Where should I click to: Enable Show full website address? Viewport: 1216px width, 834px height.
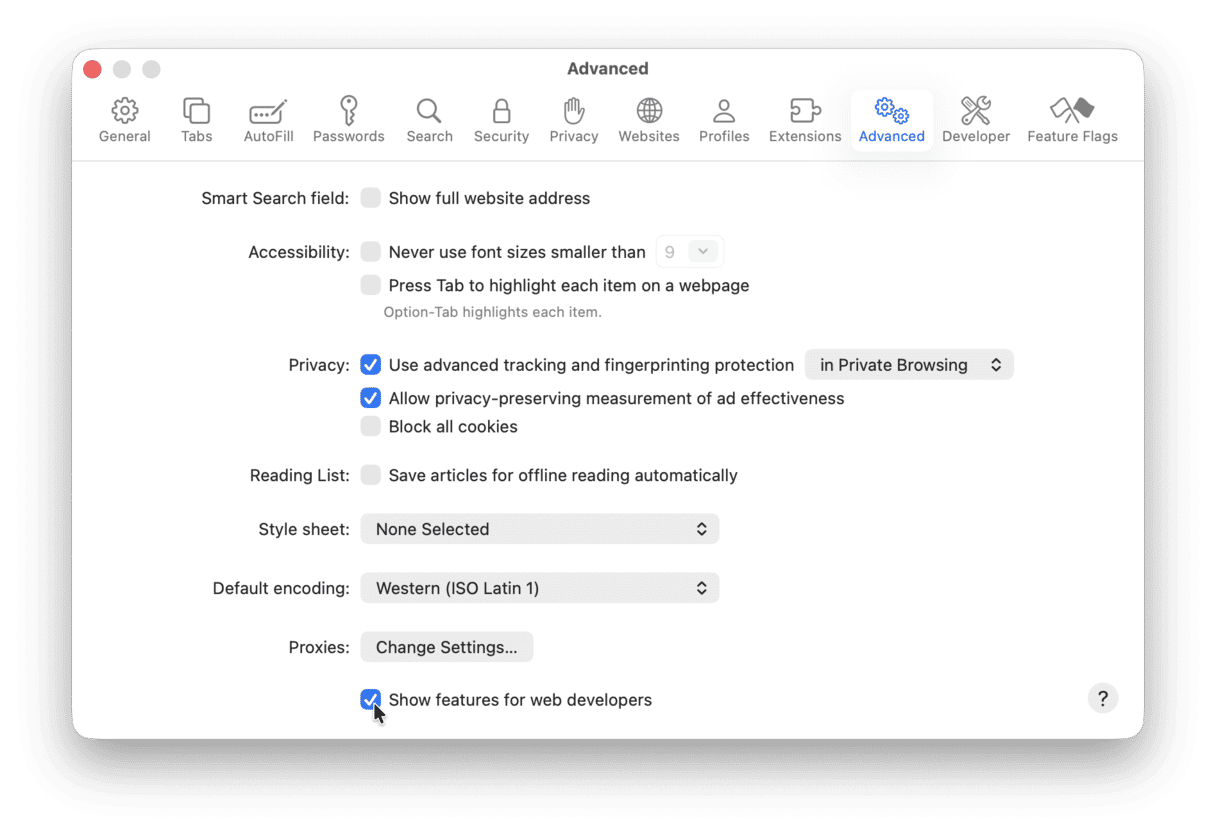coord(371,198)
